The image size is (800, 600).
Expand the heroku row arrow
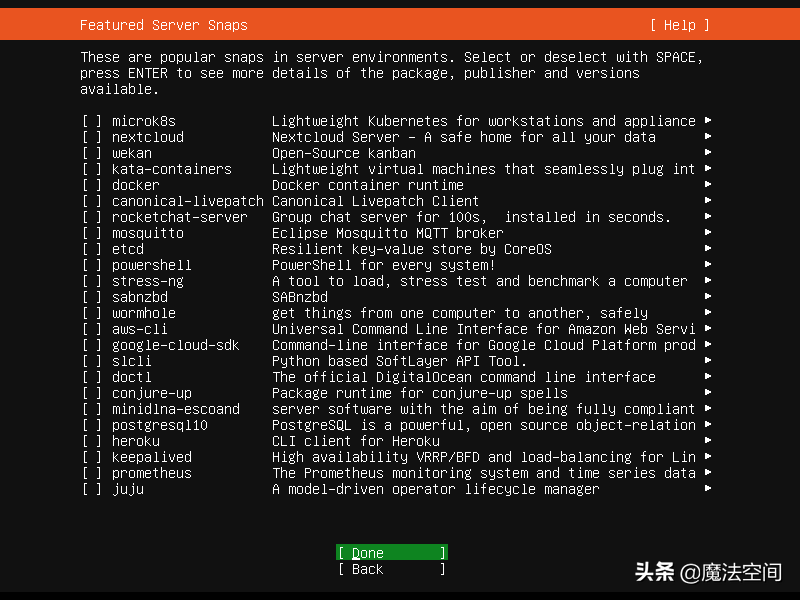click(708, 440)
